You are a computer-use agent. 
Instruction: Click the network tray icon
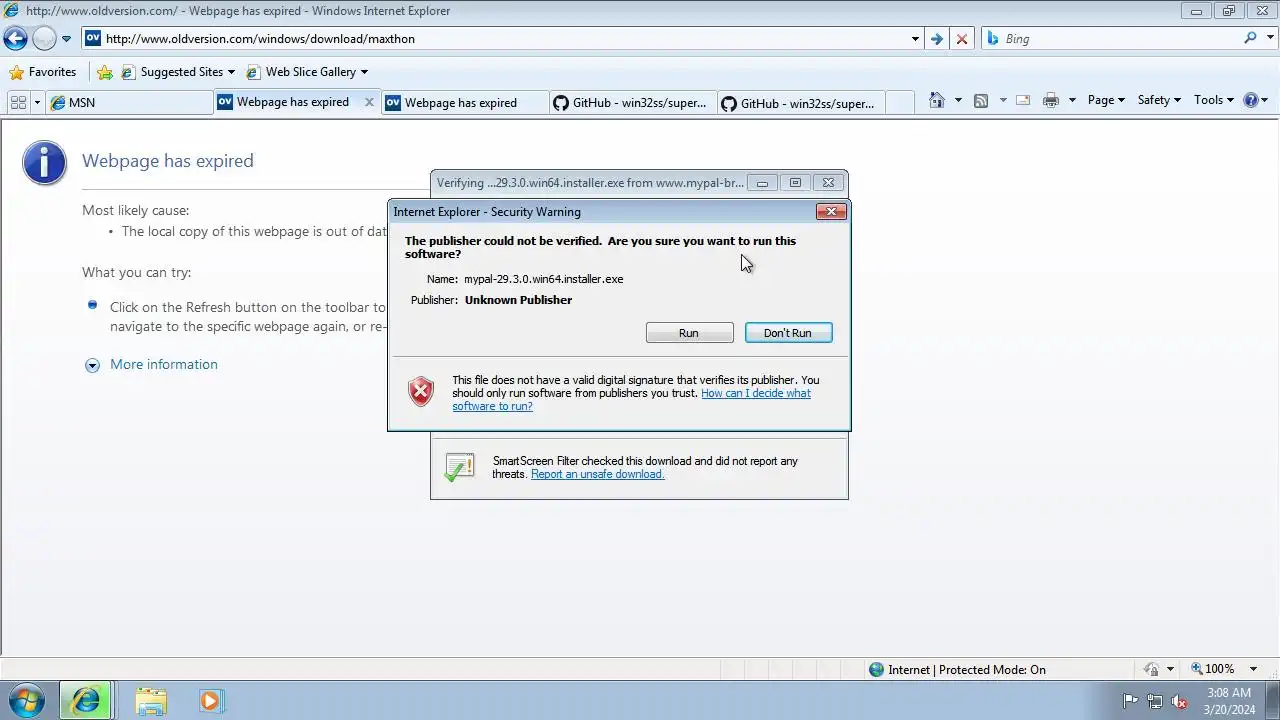click(1155, 701)
